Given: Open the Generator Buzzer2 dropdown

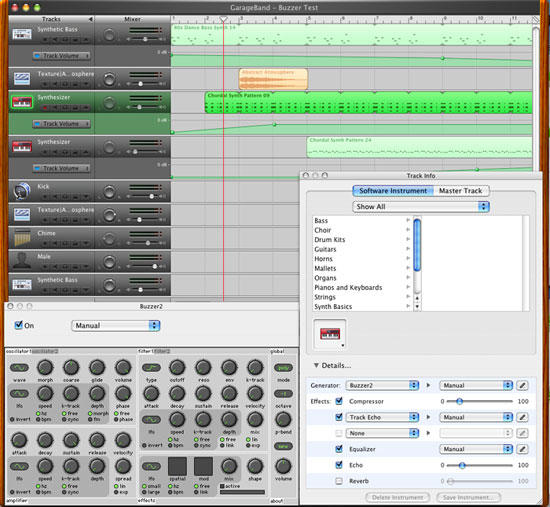Looking at the screenshot, I should pos(382,385).
